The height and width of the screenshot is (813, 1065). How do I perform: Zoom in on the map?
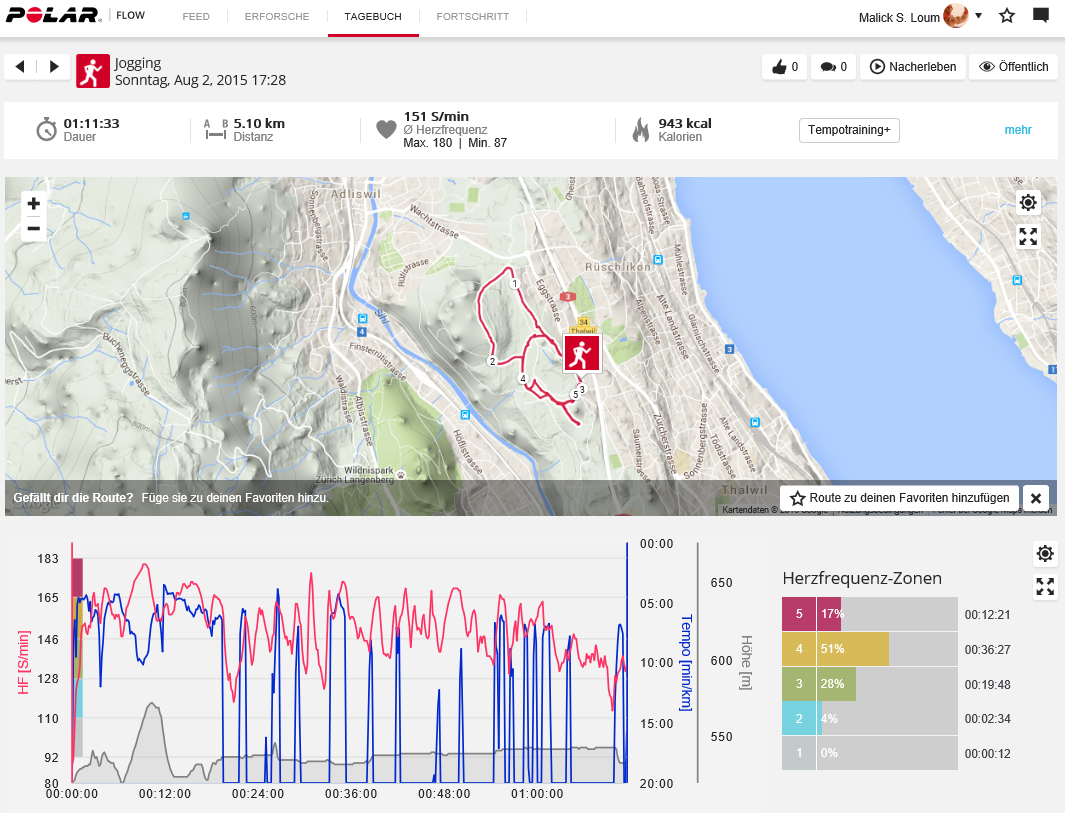pos(33,203)
